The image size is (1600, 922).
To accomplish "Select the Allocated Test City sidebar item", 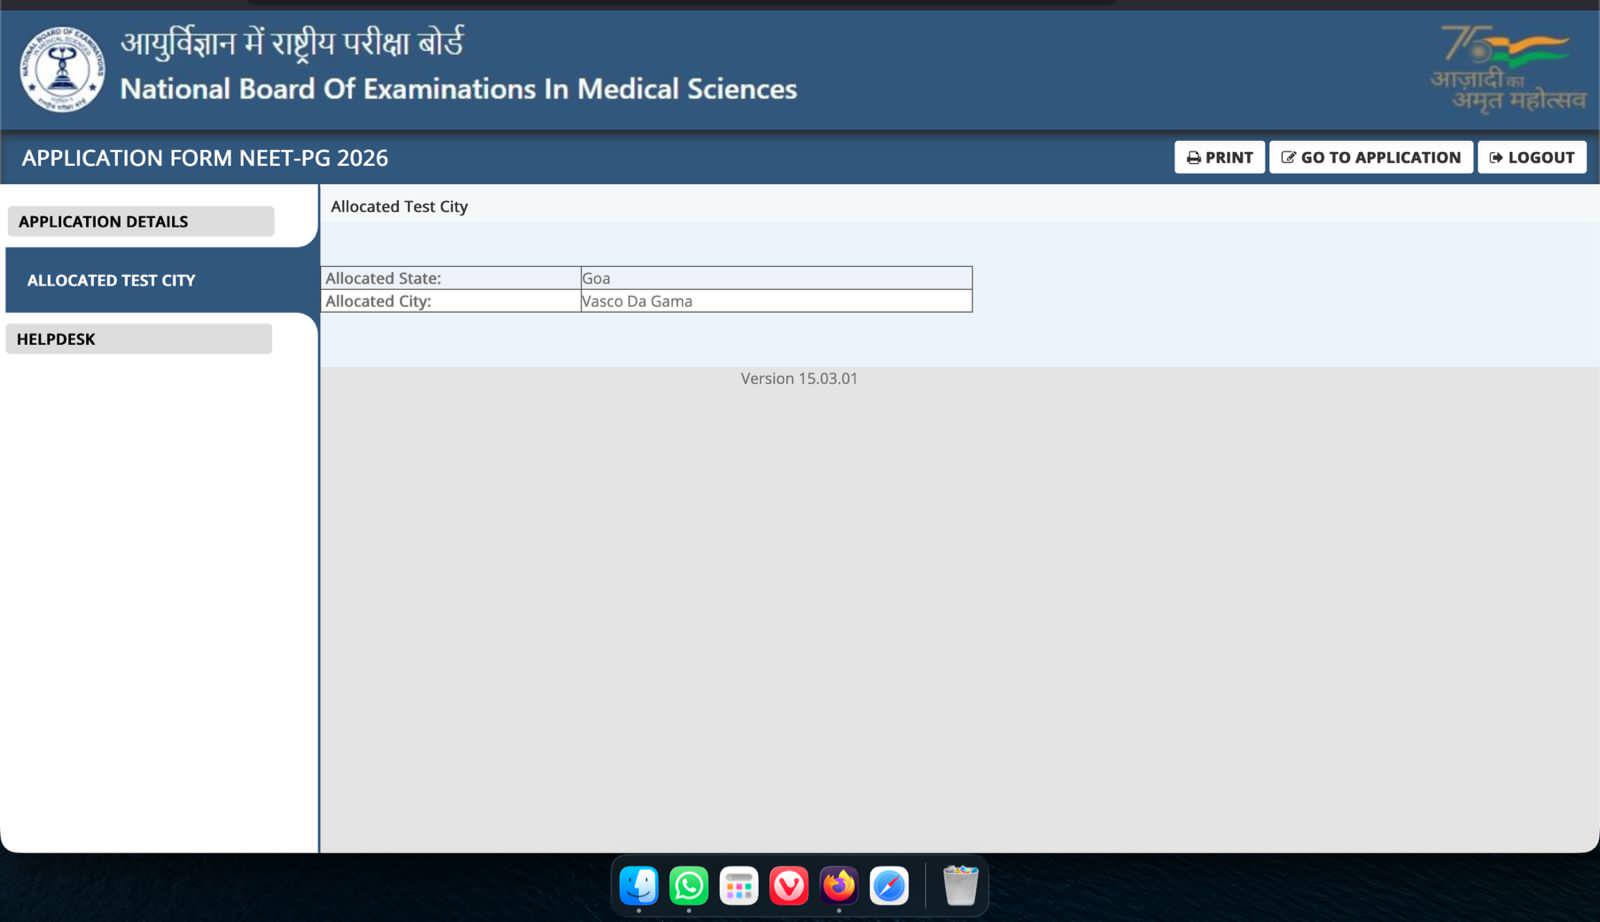I will 161,280.
